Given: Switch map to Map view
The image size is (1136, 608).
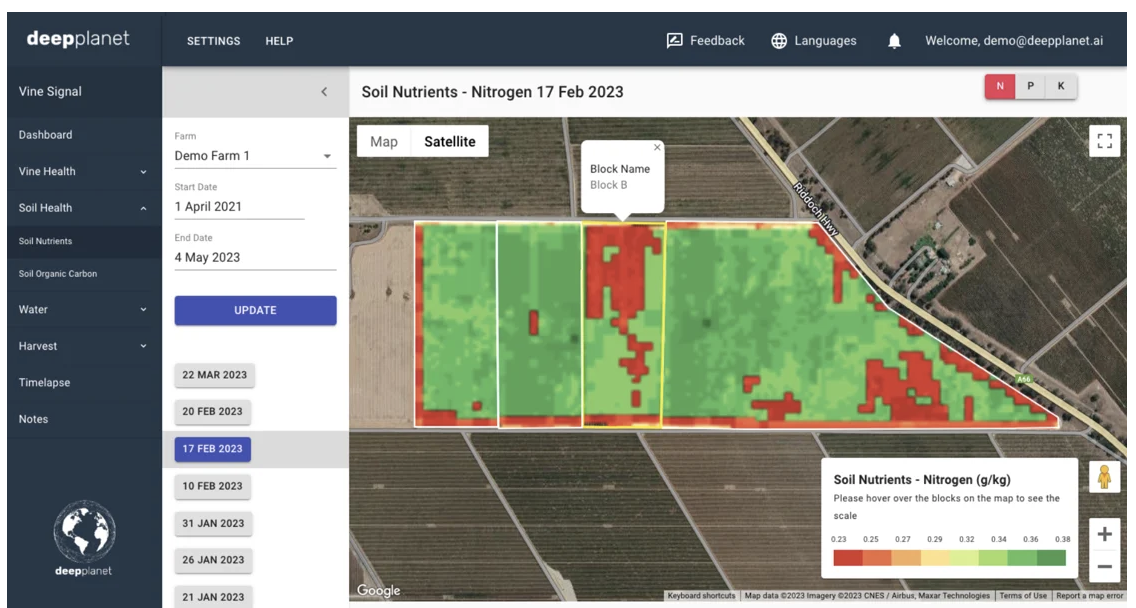Looking at the screenshot, I should coord(384,142).
